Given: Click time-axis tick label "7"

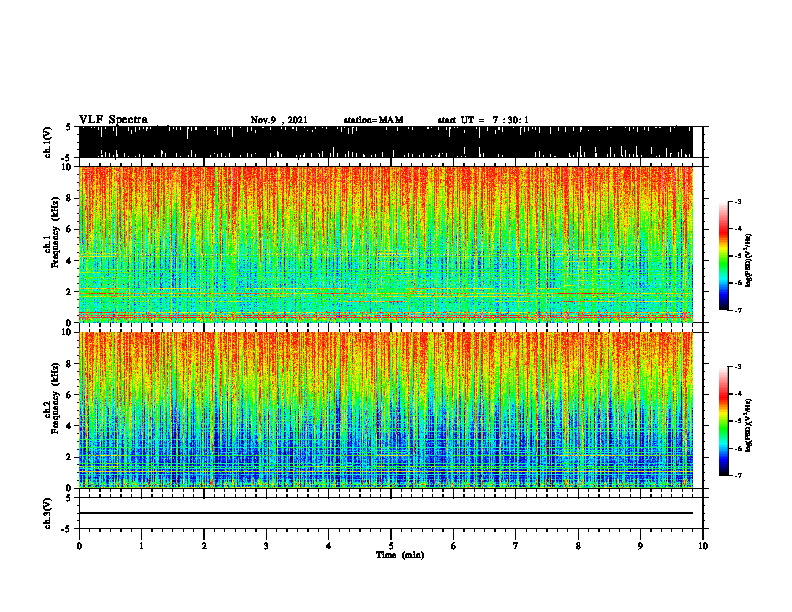Looking at the screenshot, I should click(516, 546).
